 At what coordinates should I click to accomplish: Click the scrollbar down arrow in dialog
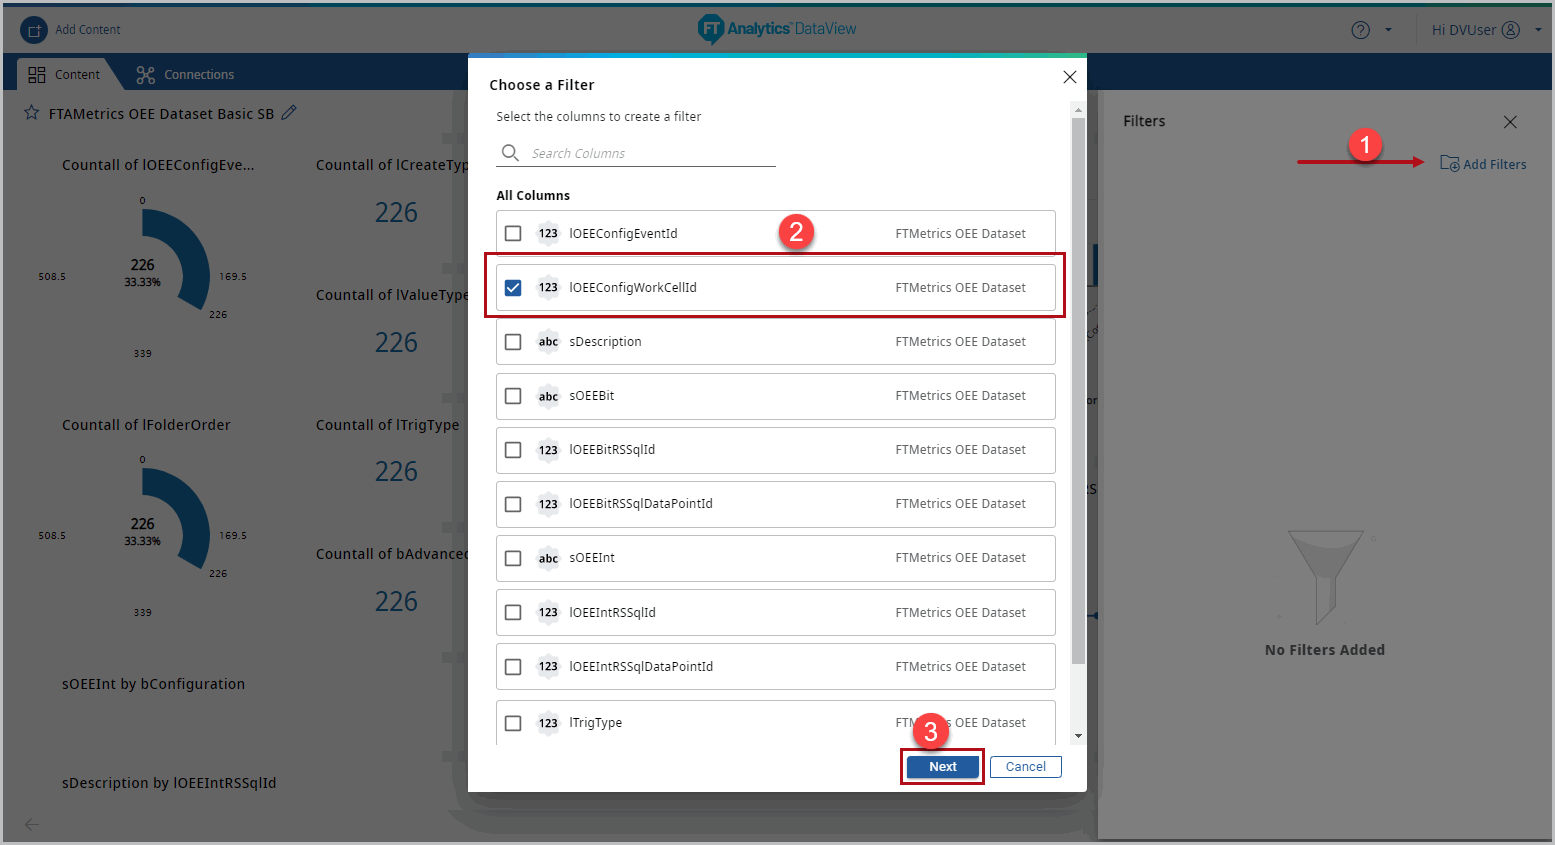(1078, 736)
